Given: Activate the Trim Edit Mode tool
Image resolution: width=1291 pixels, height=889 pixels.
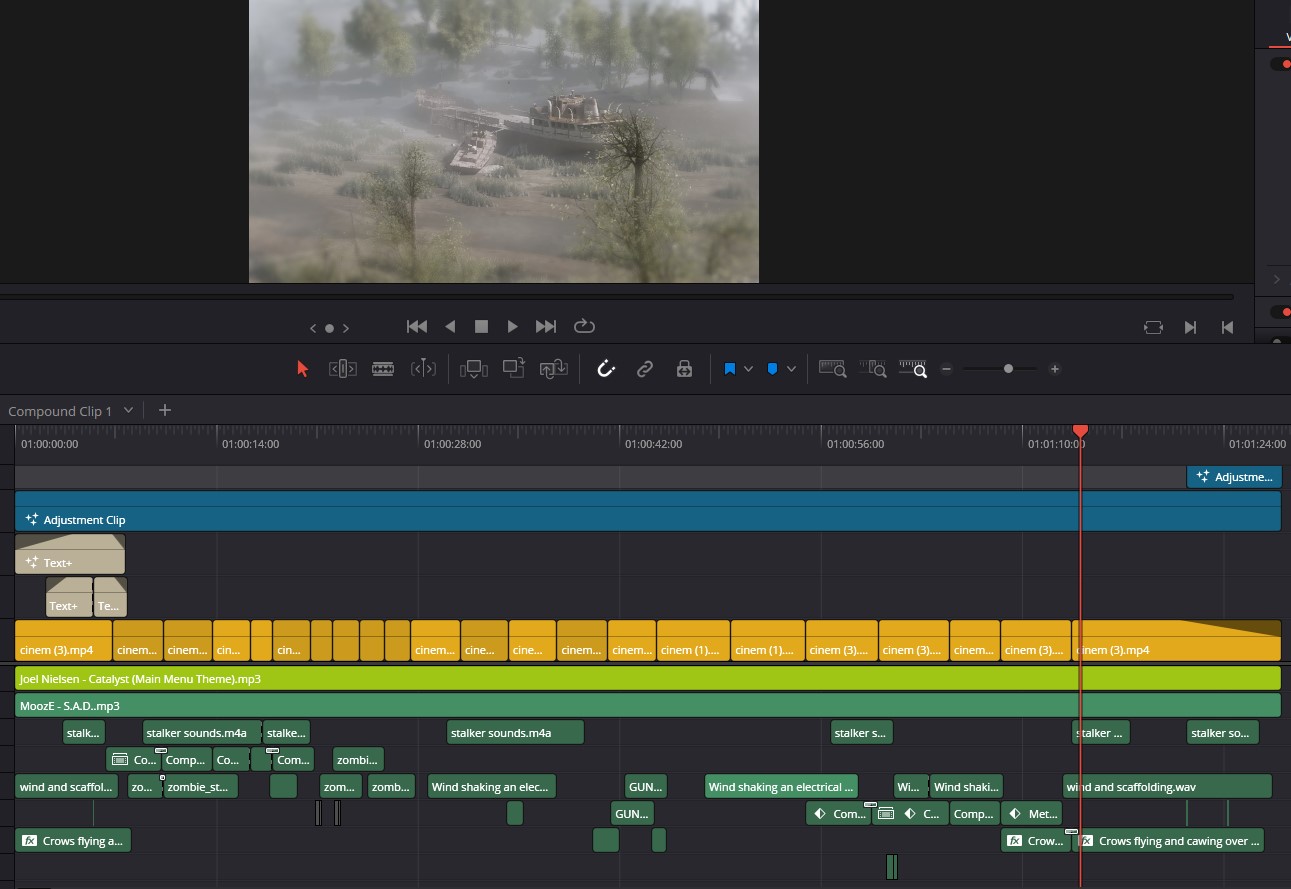Looking at the screenshot, I should 342,369.
